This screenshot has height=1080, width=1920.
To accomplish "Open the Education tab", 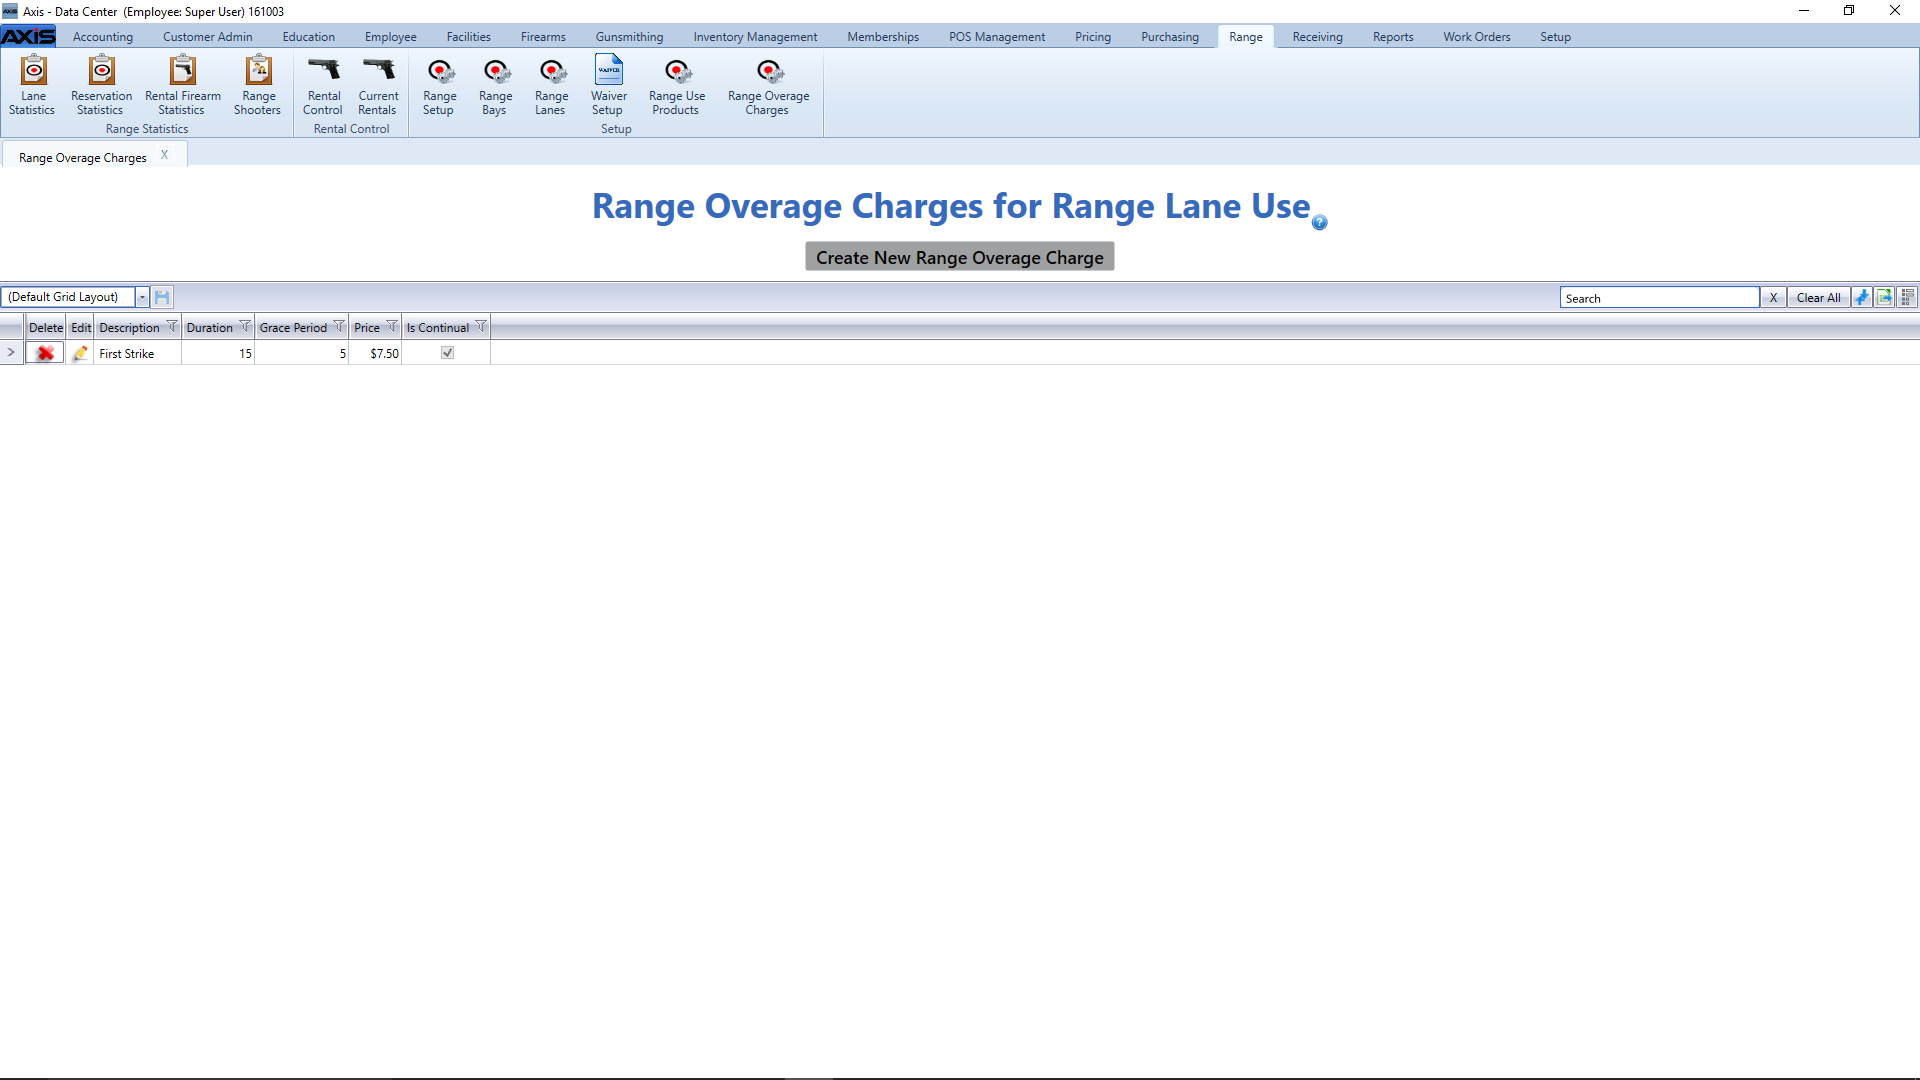I will coord(309,37).
